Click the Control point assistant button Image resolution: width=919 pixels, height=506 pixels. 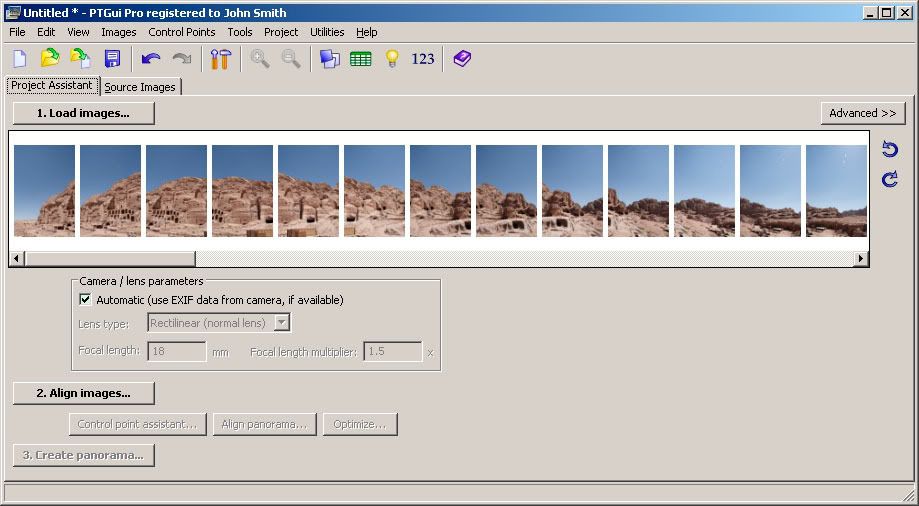point(138,424)
